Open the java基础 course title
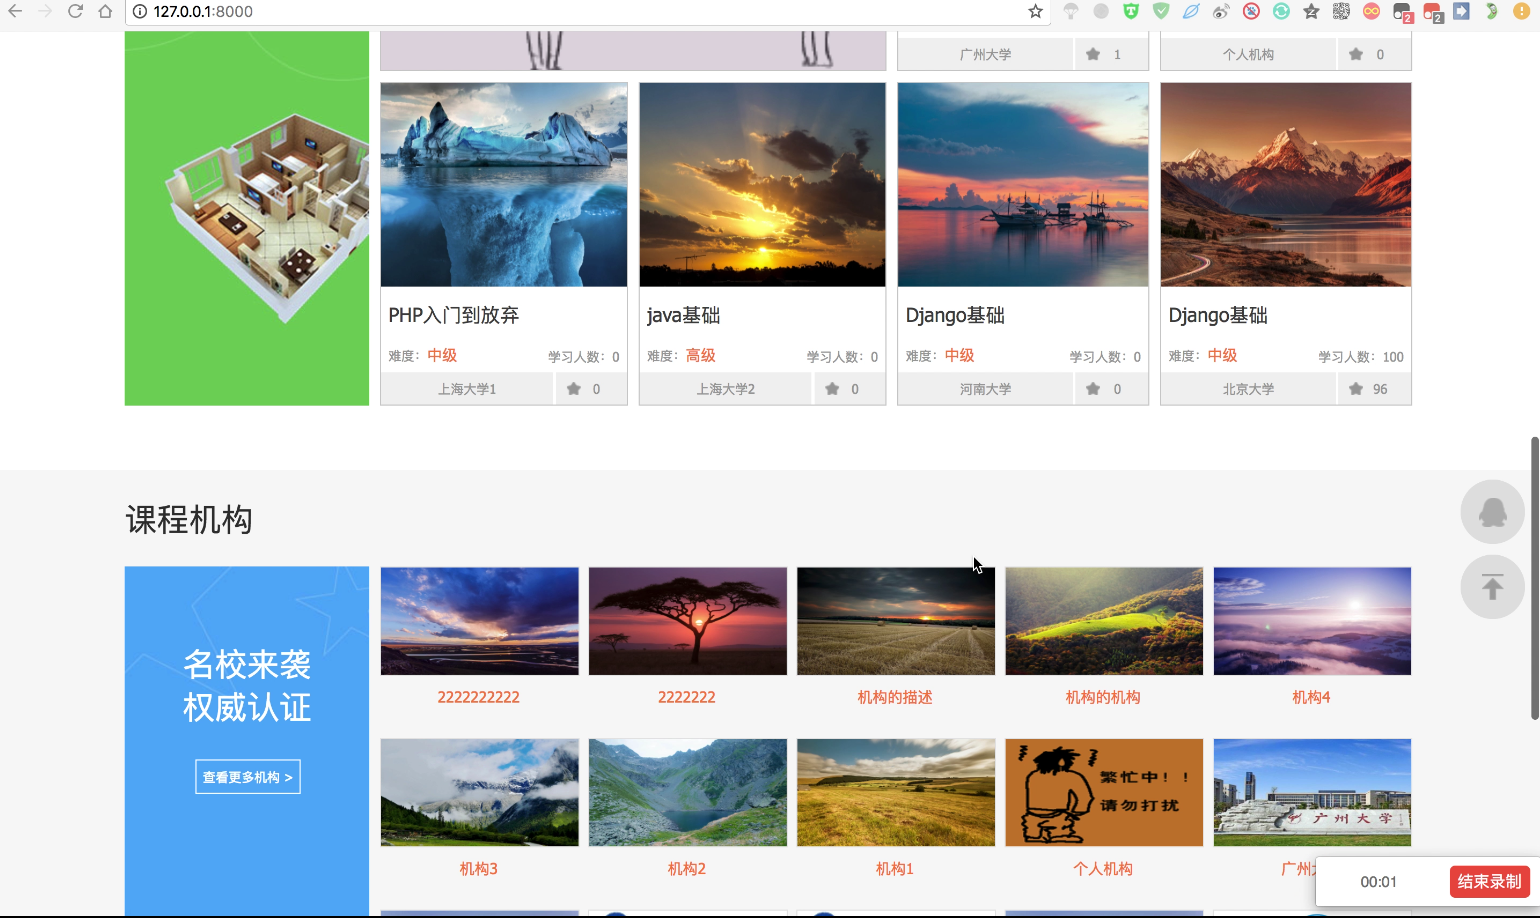 (683, 315)
